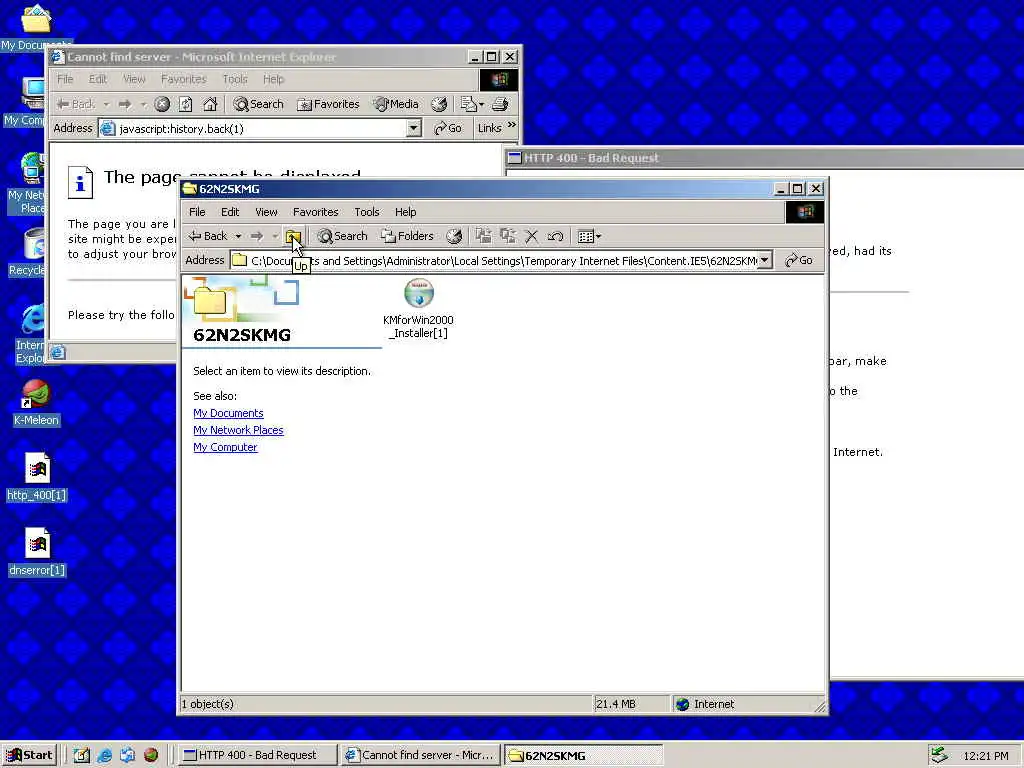Switch to HTTP 400 - Bad Request taskbar button
The width and height of the screenshot is (1024, 768).
[257, 755]
